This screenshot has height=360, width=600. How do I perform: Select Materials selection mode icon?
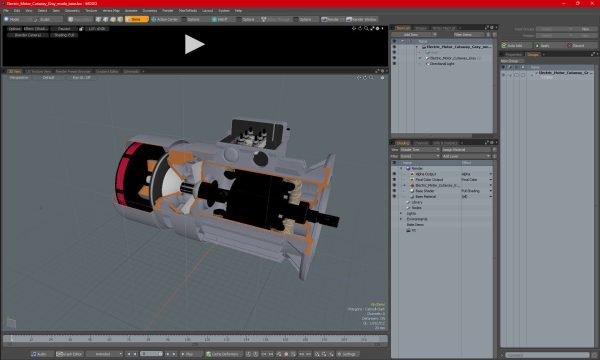[x=120, y=19]
